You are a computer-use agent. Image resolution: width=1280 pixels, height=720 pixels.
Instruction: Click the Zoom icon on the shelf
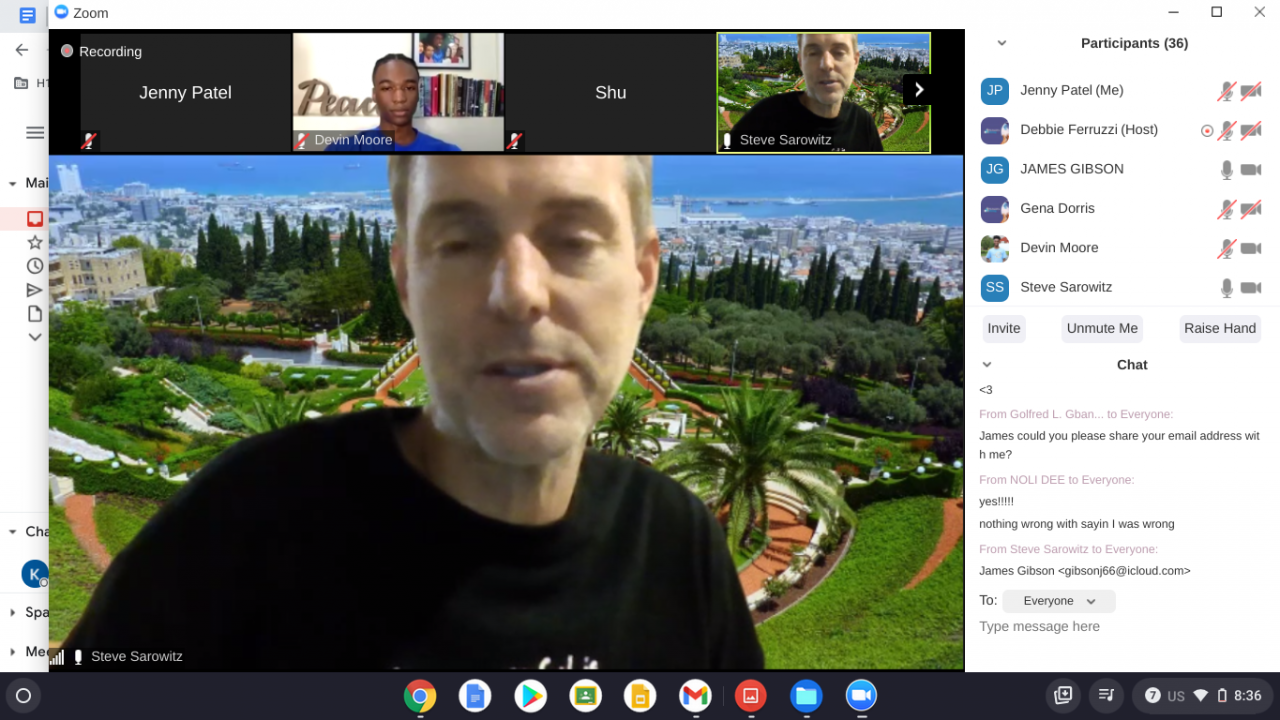pyautogui.click(x=861, y=695)
